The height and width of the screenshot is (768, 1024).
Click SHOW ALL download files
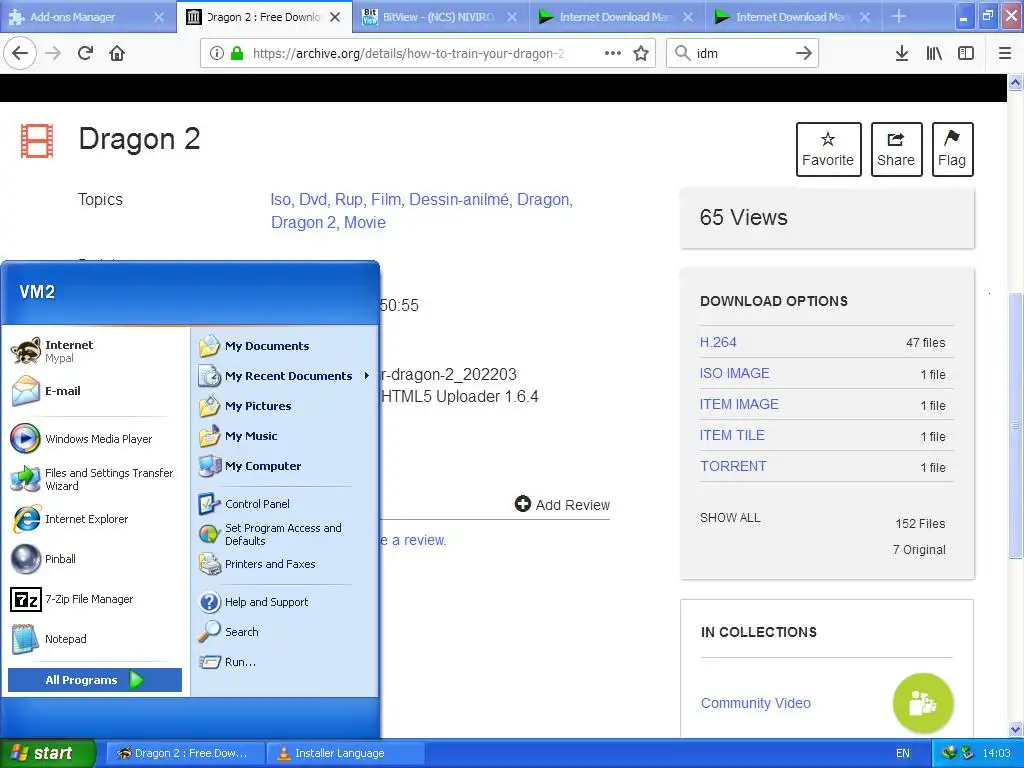point(730,518)
